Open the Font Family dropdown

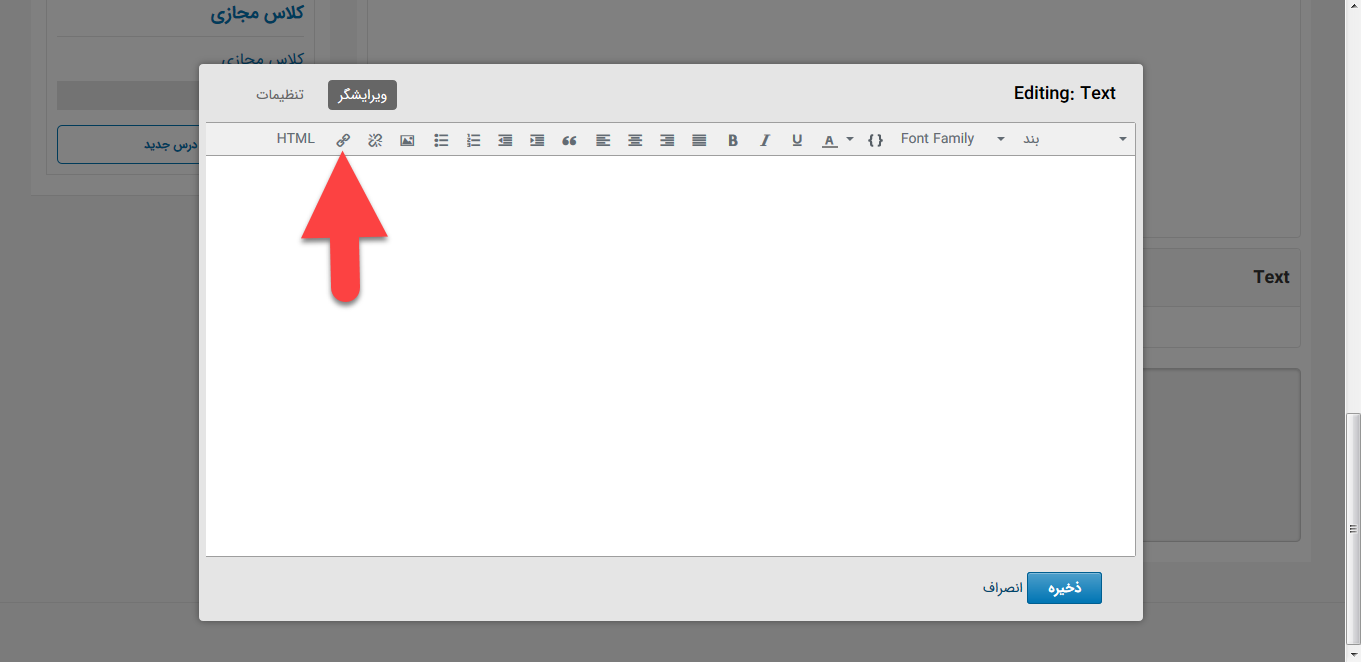(x=952, y=139)
